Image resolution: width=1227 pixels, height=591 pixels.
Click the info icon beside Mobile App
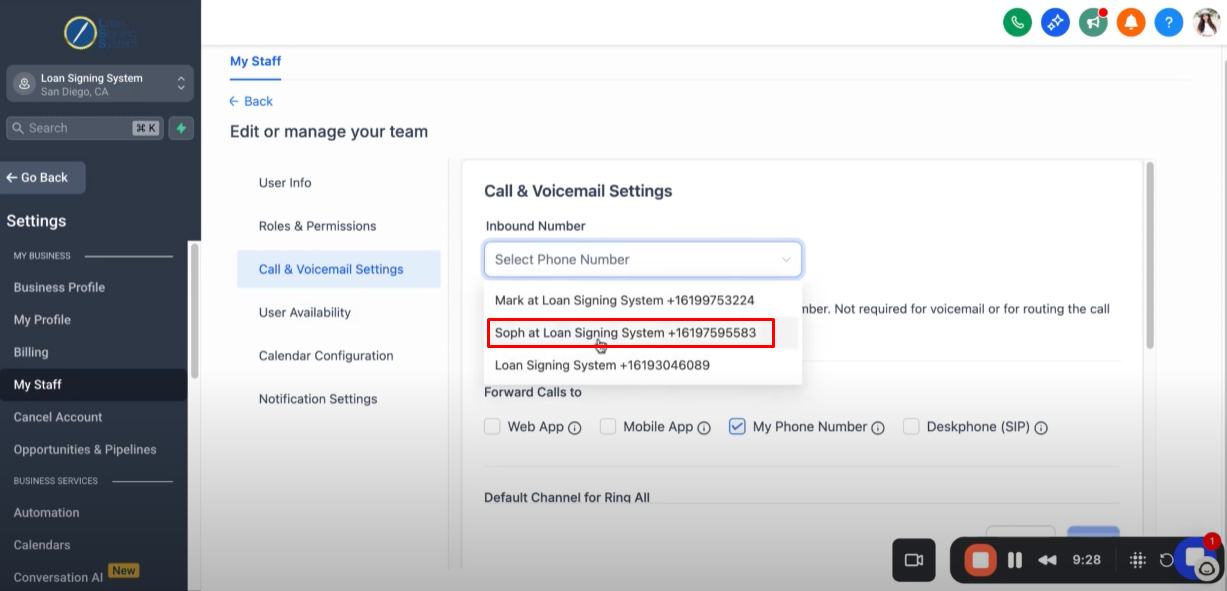pos(704,428)
